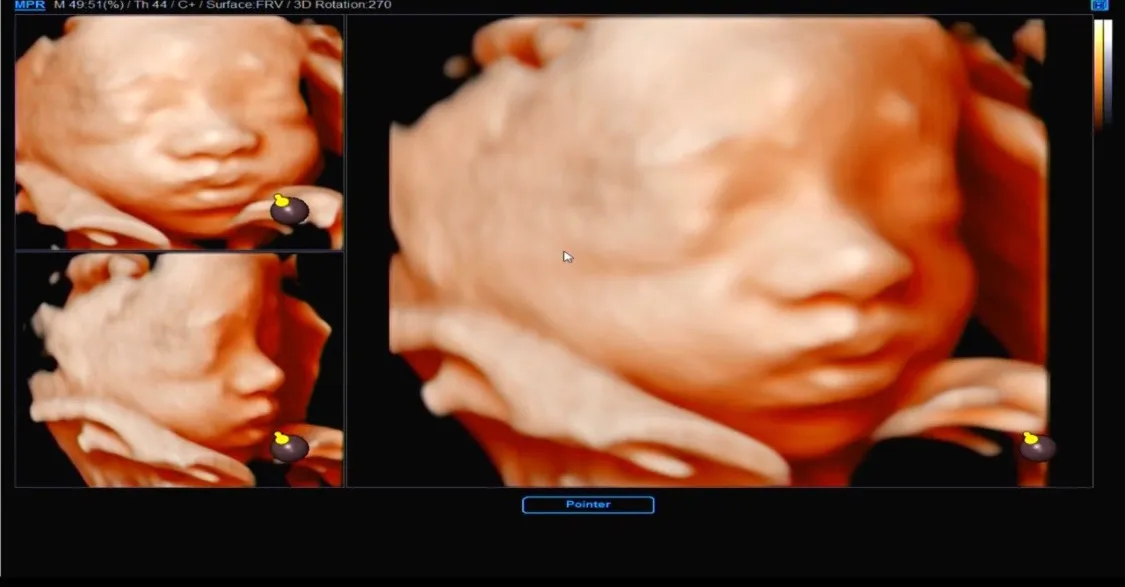Click the 'M 49:51(%)' header value

[x=89, y=5]
